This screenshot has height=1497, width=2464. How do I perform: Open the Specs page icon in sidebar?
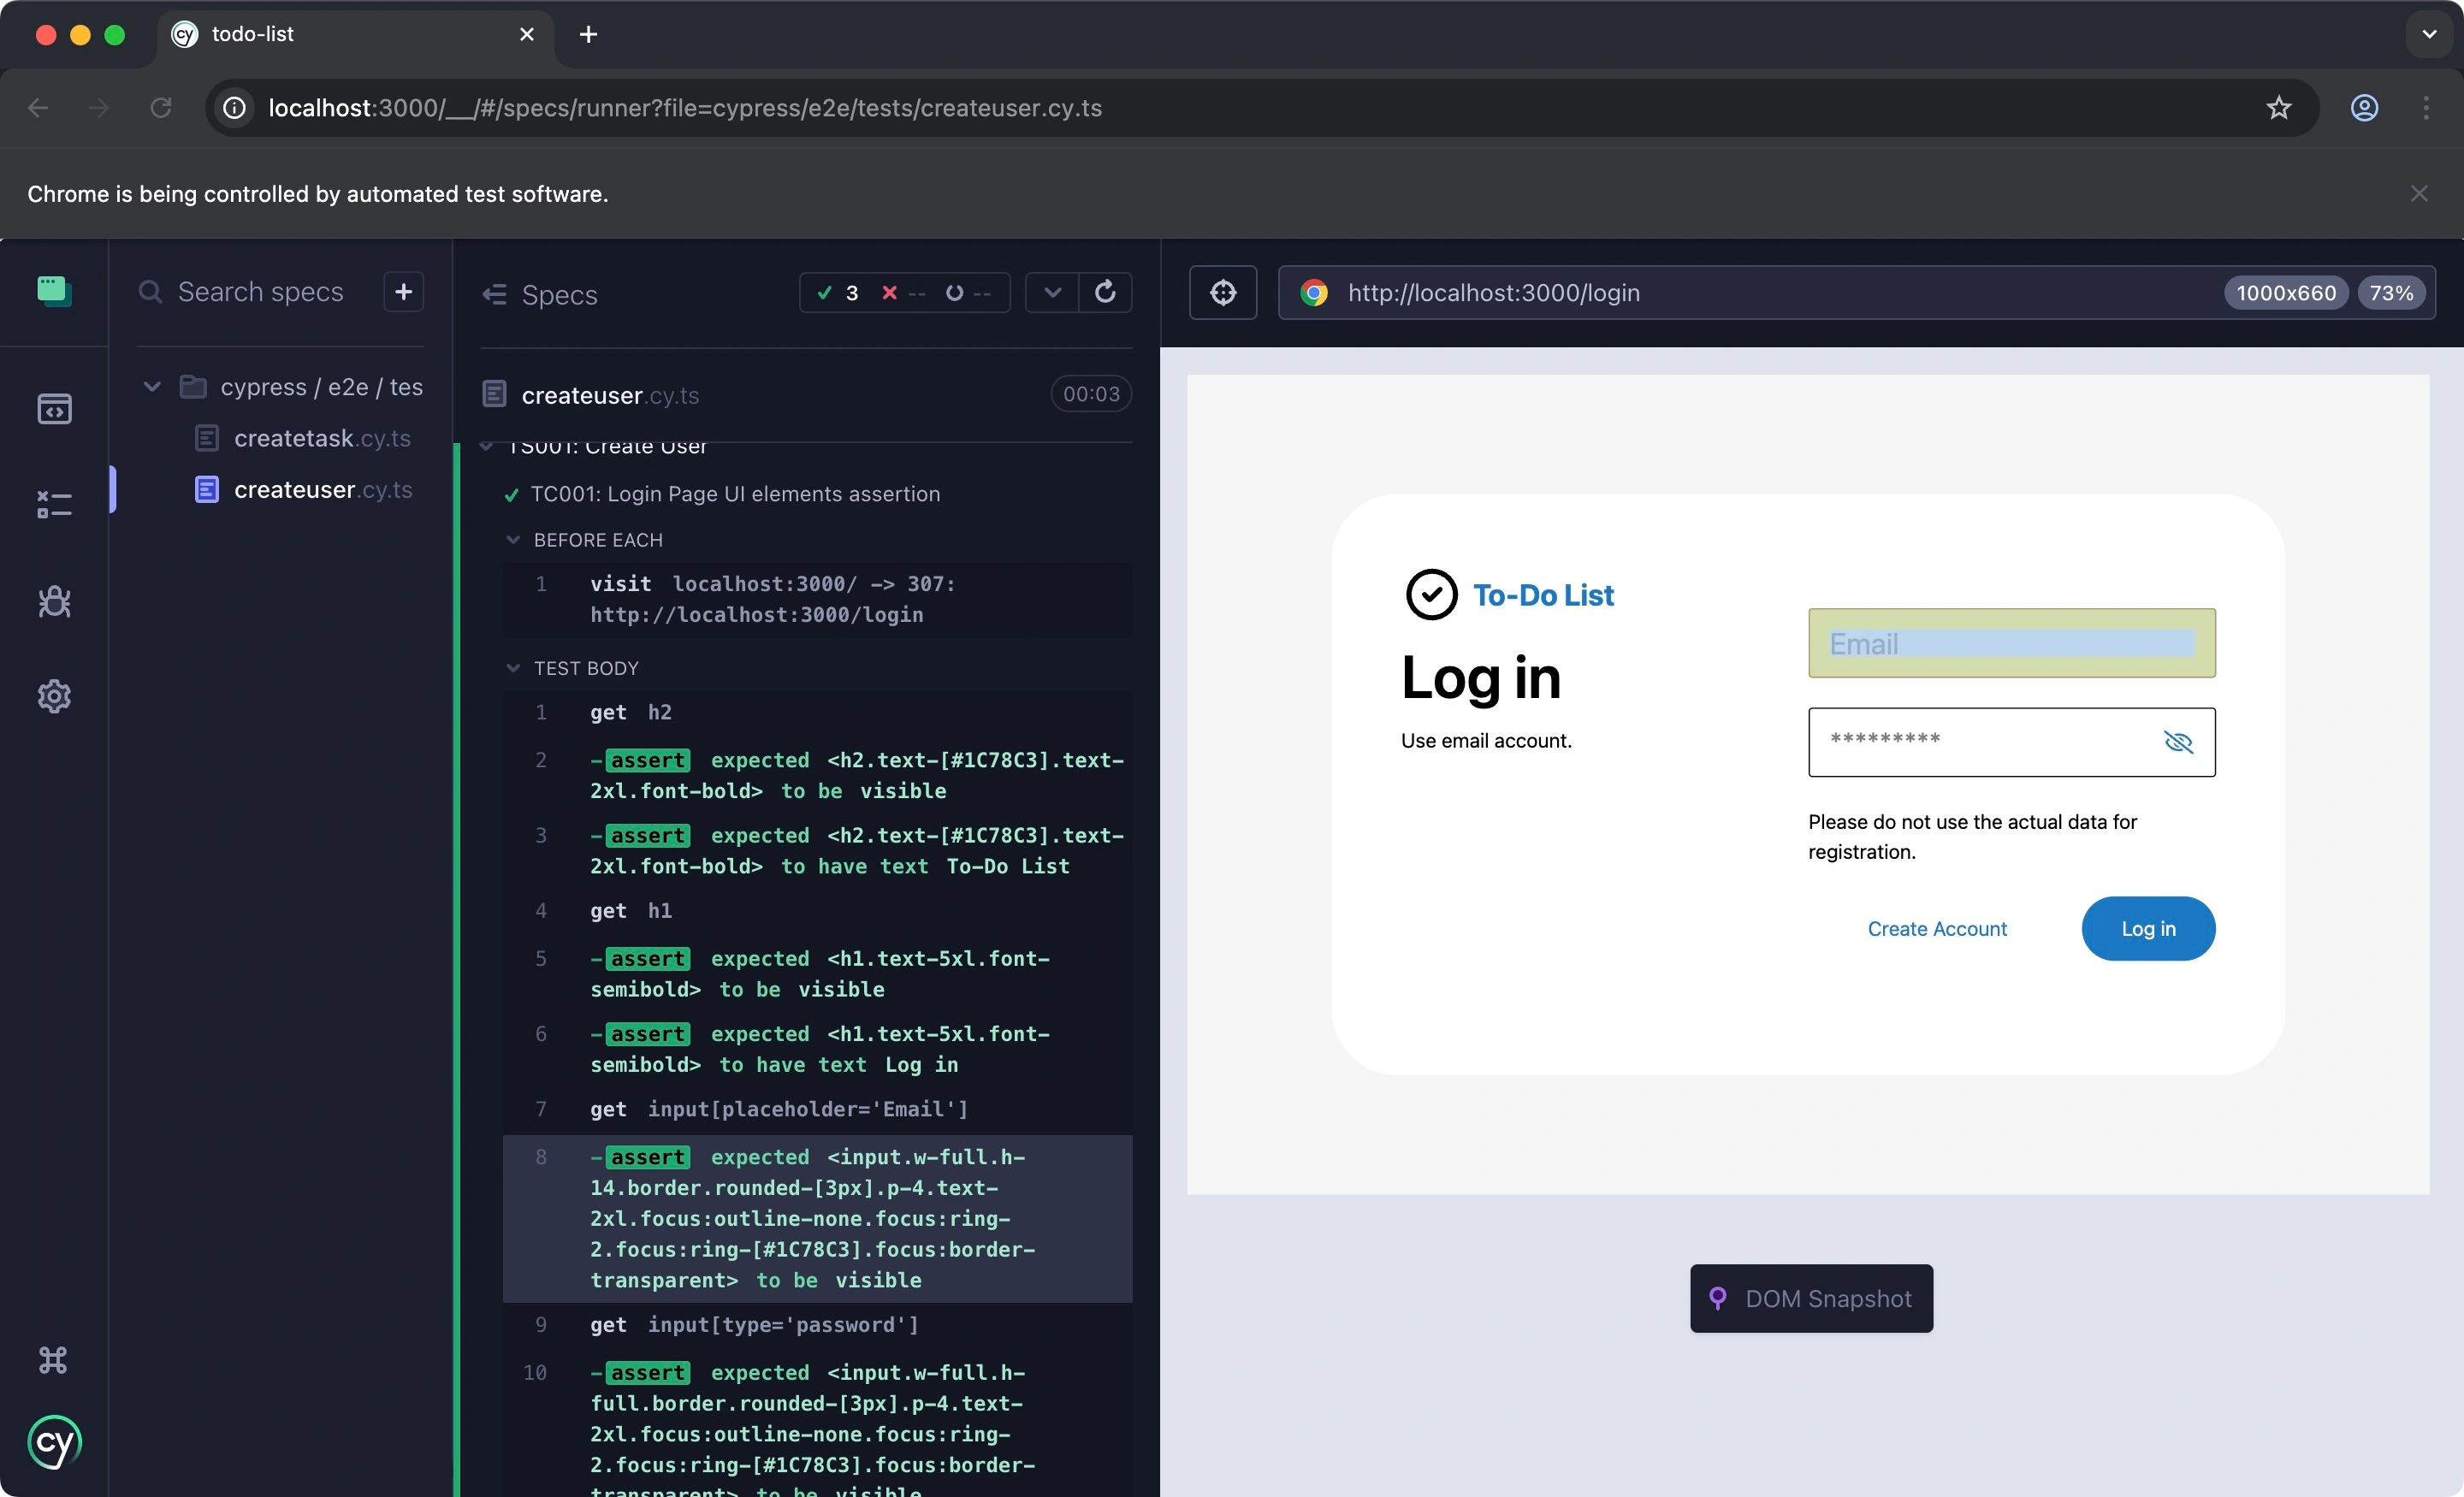[54, 409]
